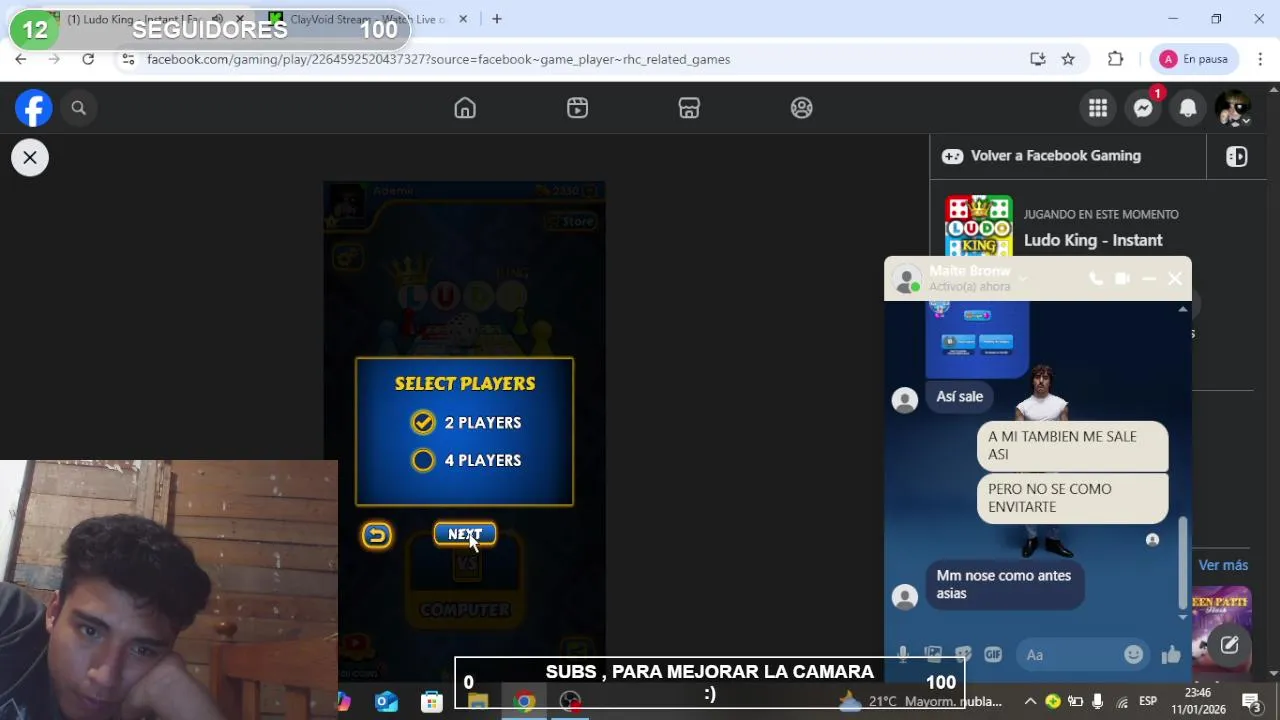Click the Ludo King game thumbnail
1280x720 pixels.
978,226
